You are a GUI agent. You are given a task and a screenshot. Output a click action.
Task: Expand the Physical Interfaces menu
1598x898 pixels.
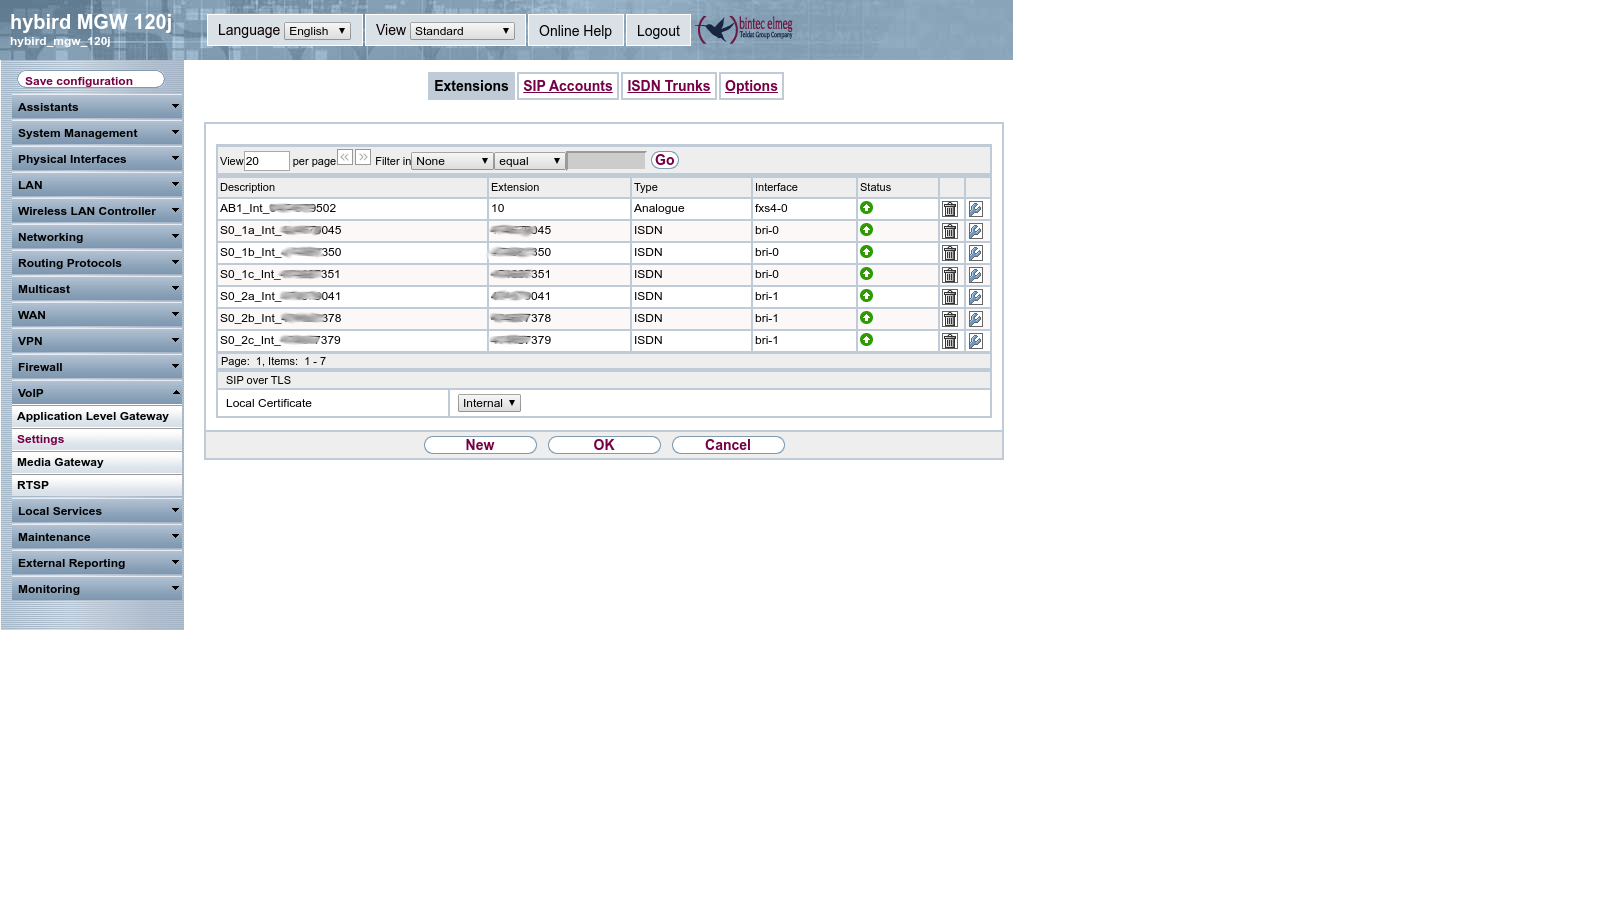(x=97, y=159)
